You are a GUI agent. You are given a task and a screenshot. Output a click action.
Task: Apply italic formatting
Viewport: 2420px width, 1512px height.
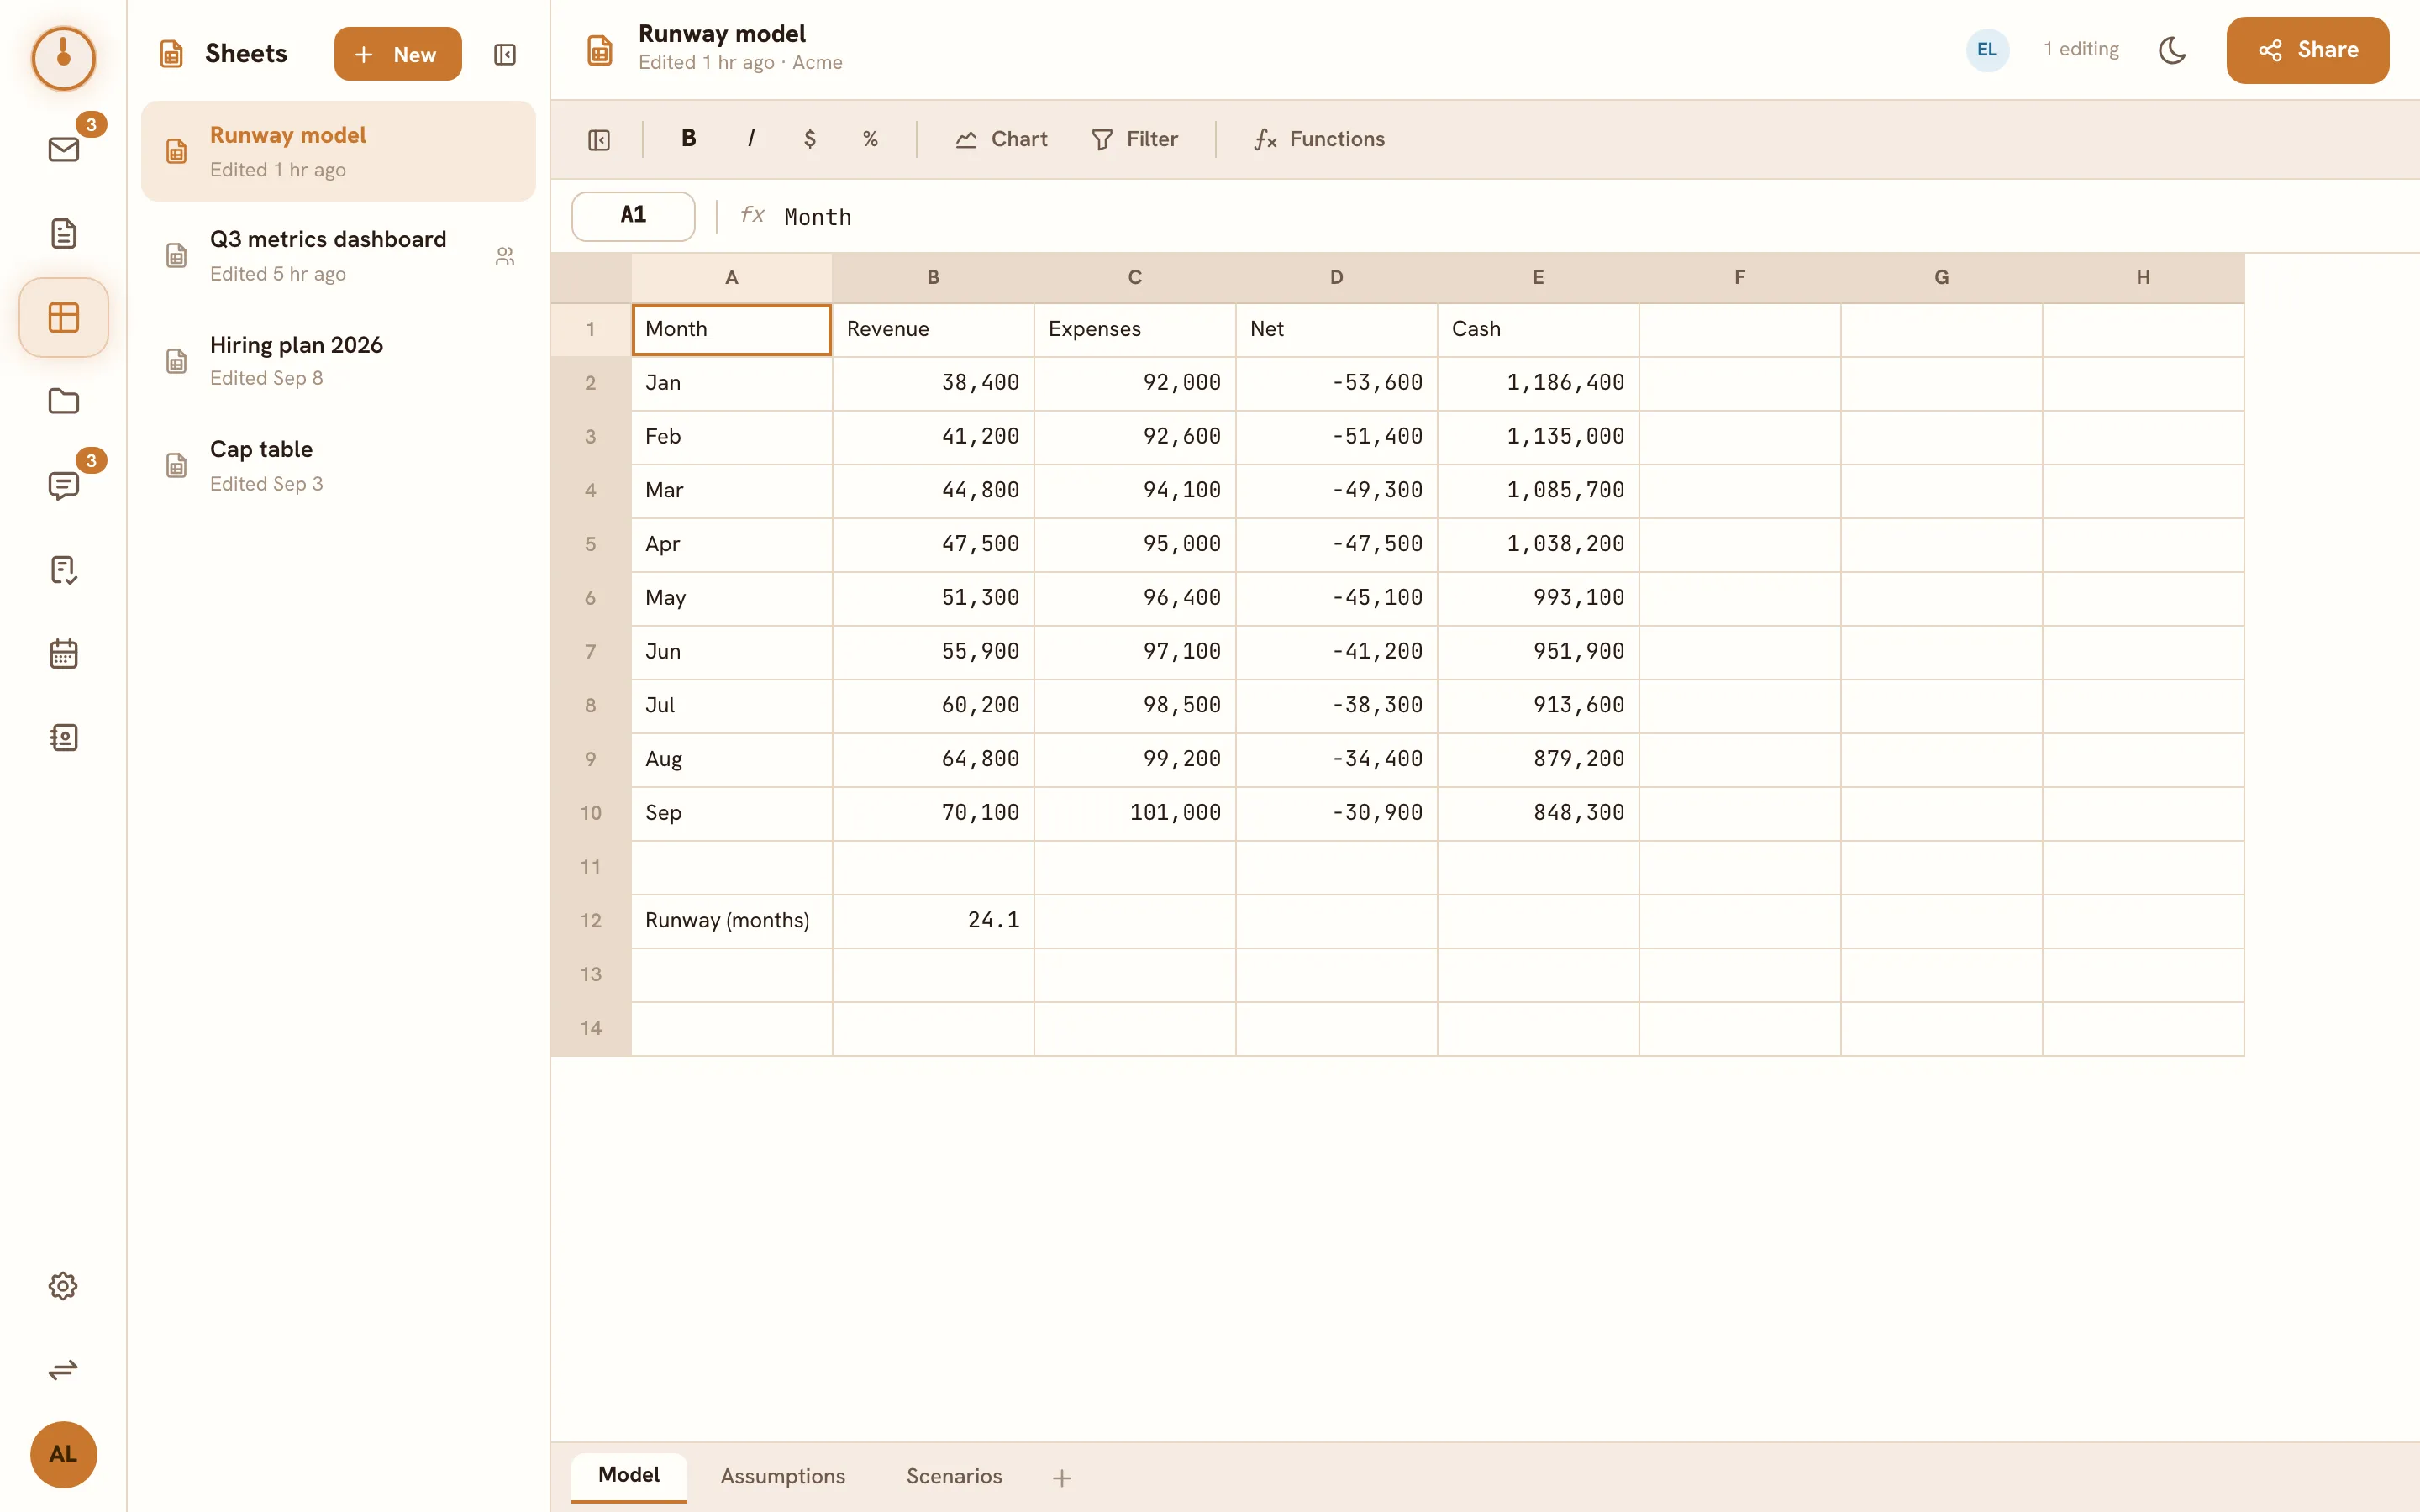click(x=750, y=139)
